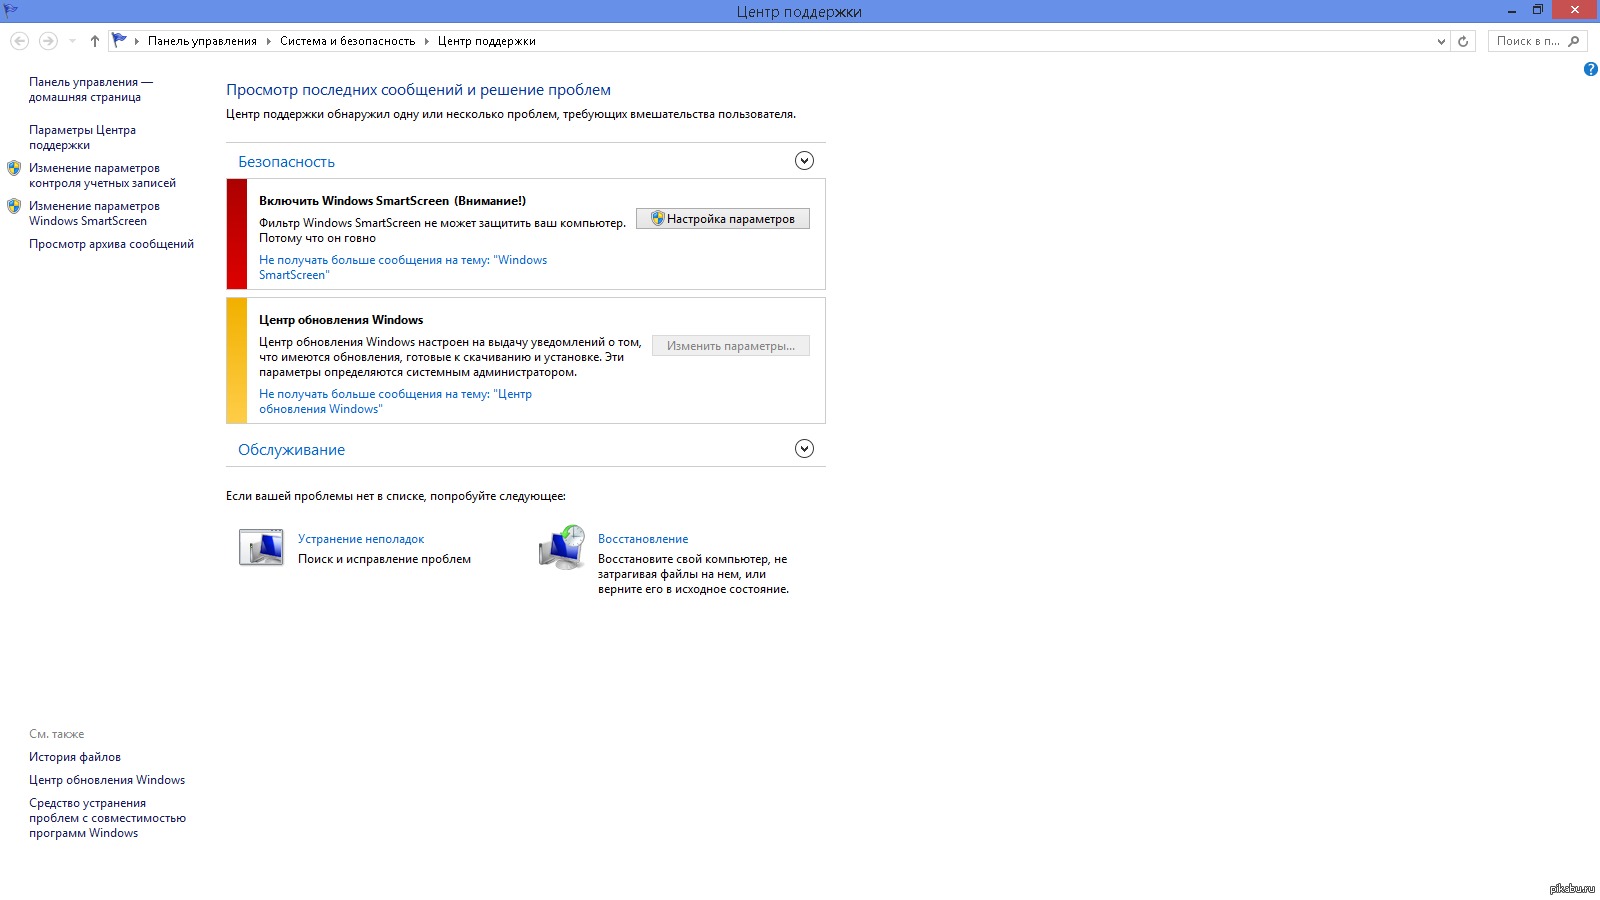
Task: Click the search magnifier icon
Action: (1574, 41)
